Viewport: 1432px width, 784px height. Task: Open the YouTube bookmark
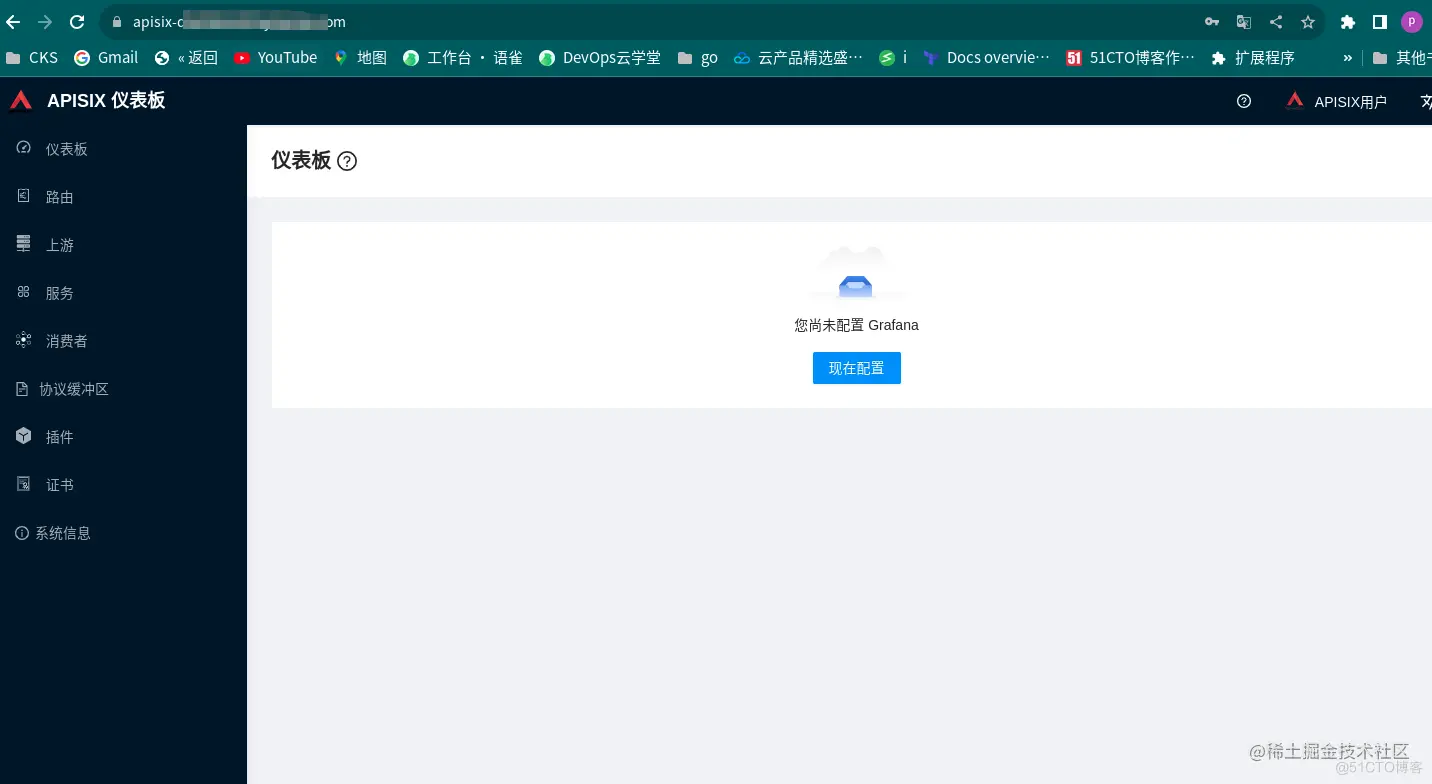pyautogui.click(x=276, y=58)
